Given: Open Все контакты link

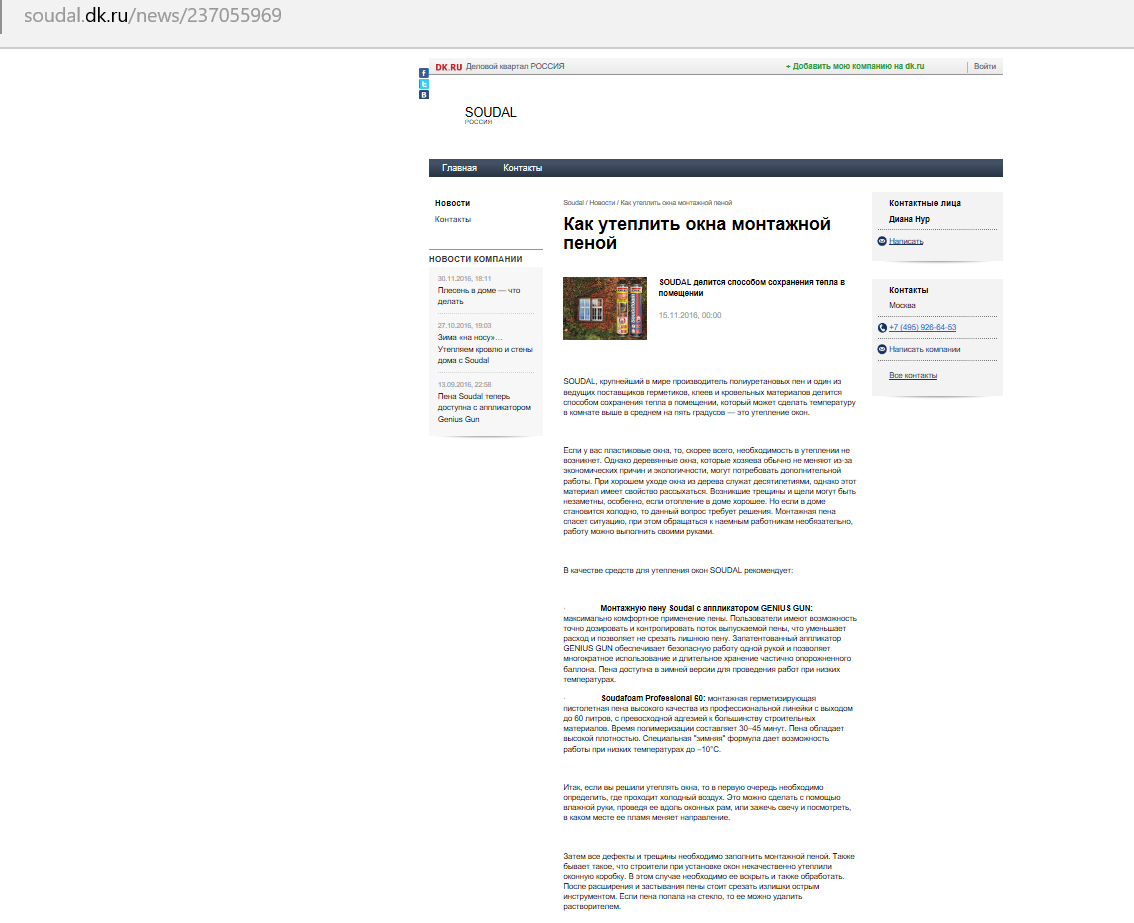Looking at the screenshot, I should pyautogui.click(x=913, y=375).
